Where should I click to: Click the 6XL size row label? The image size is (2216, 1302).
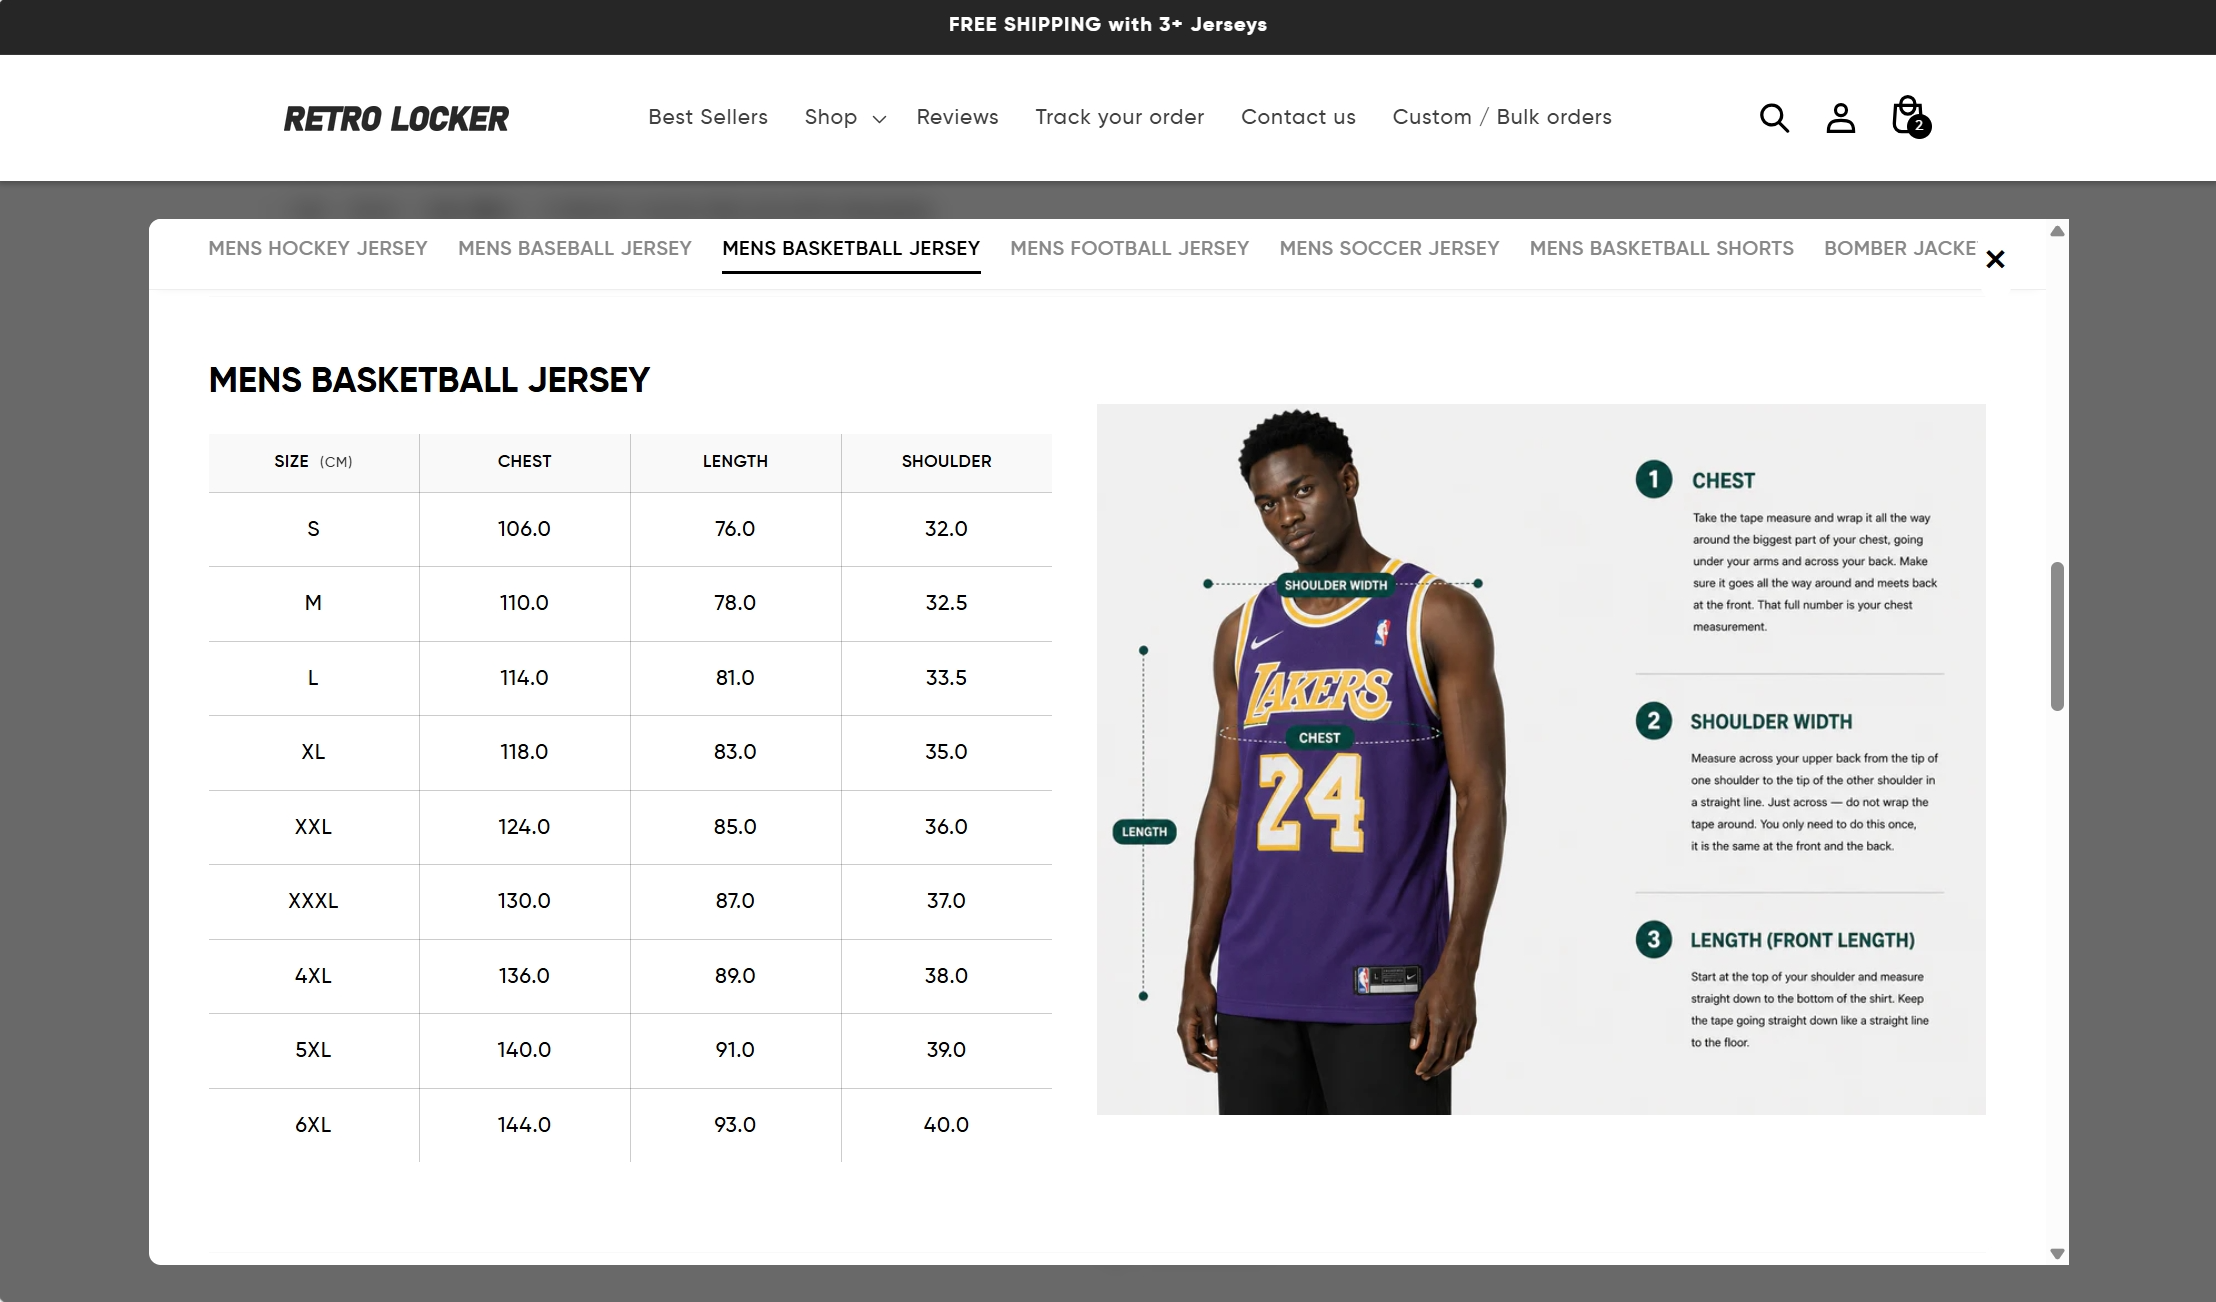[313, 1125]
